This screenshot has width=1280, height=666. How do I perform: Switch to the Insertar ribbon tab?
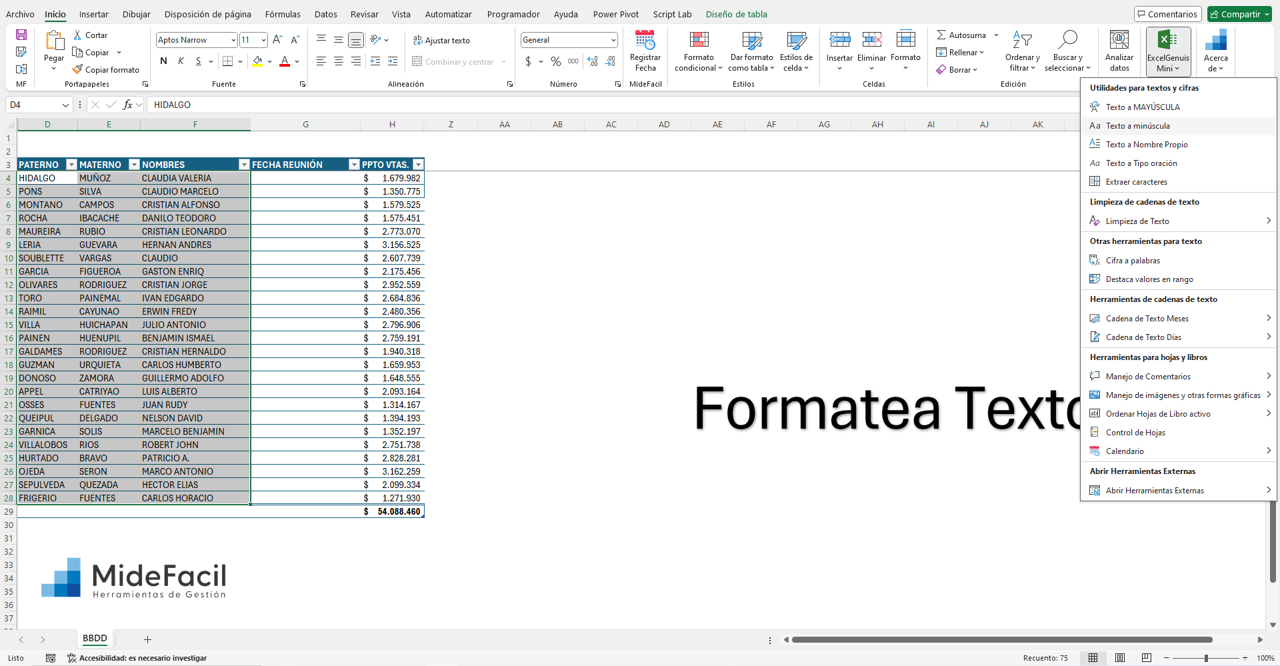(x=94, y=14)
